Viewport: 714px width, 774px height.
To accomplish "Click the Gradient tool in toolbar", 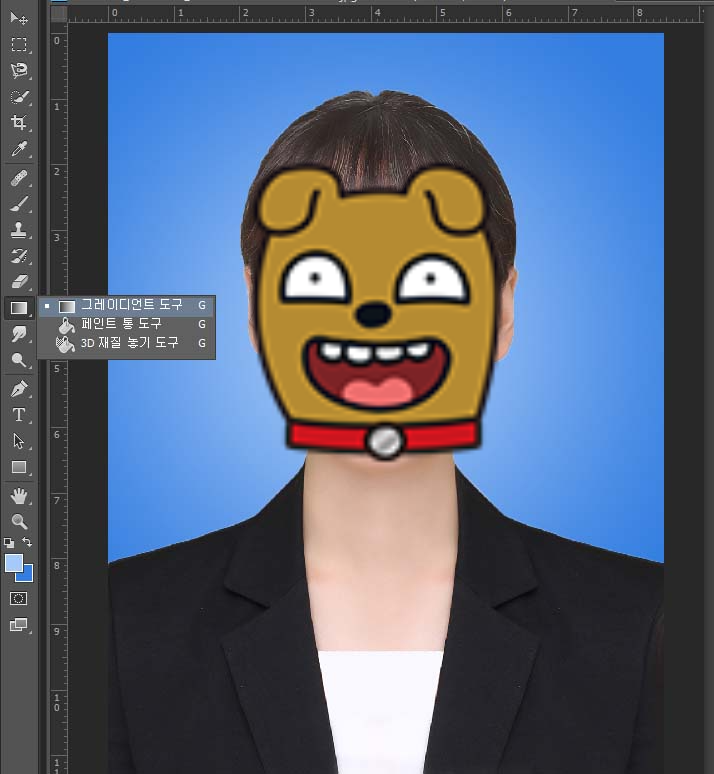I will coord(19,308).
